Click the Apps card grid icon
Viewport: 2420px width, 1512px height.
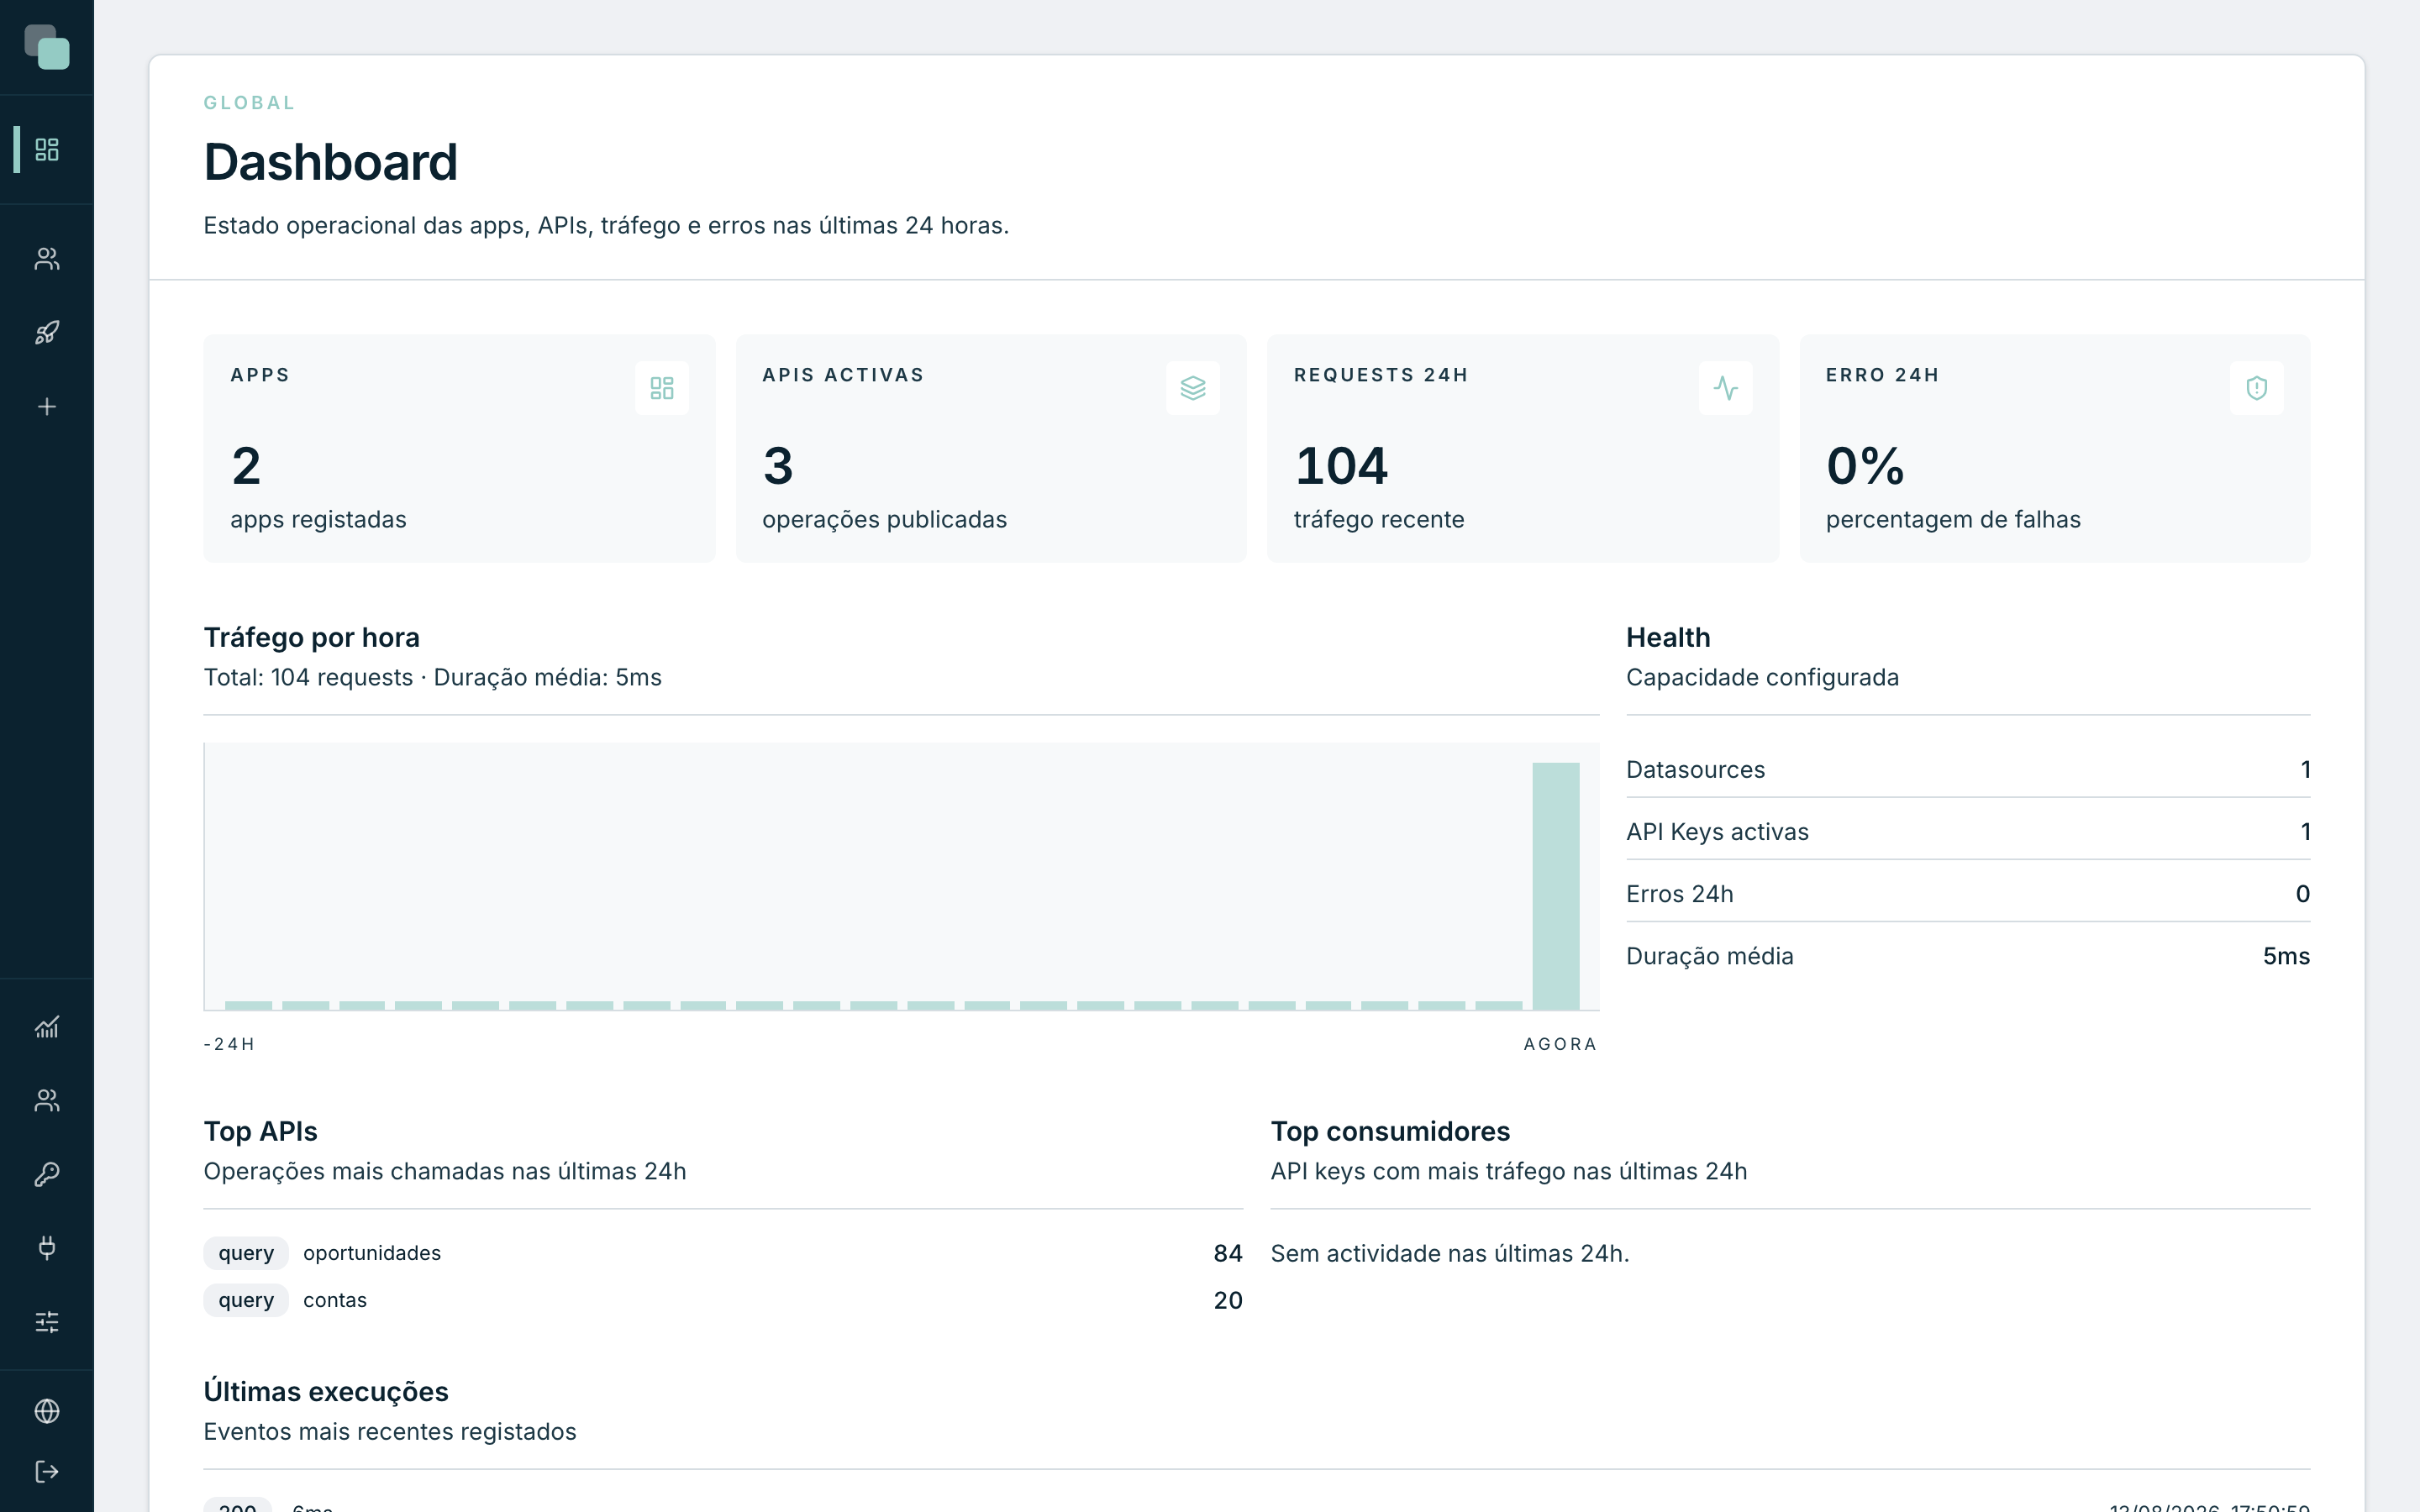point(662,388)
